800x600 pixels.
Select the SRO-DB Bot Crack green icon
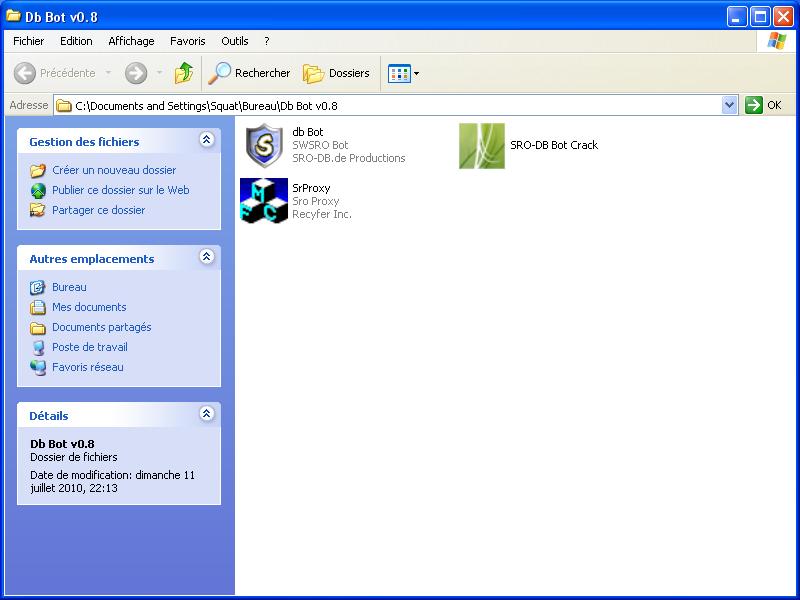482,145
